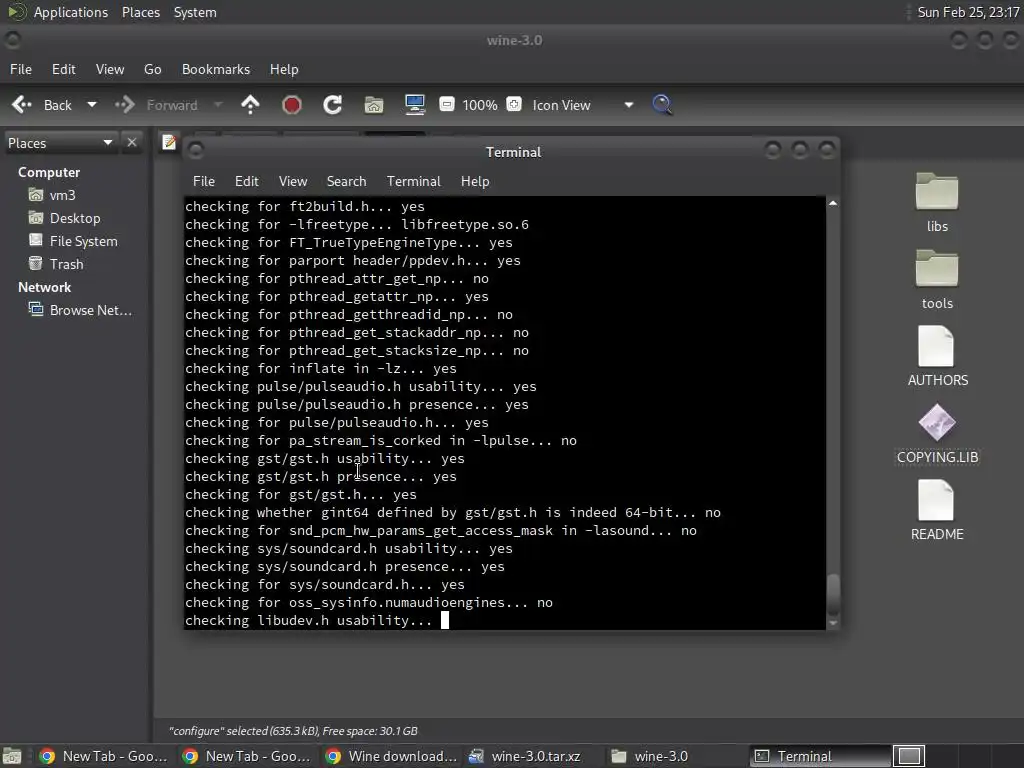The image size is (1024, 768).
Task: Zoom out with the minus icon
Action: pos(447,104)
